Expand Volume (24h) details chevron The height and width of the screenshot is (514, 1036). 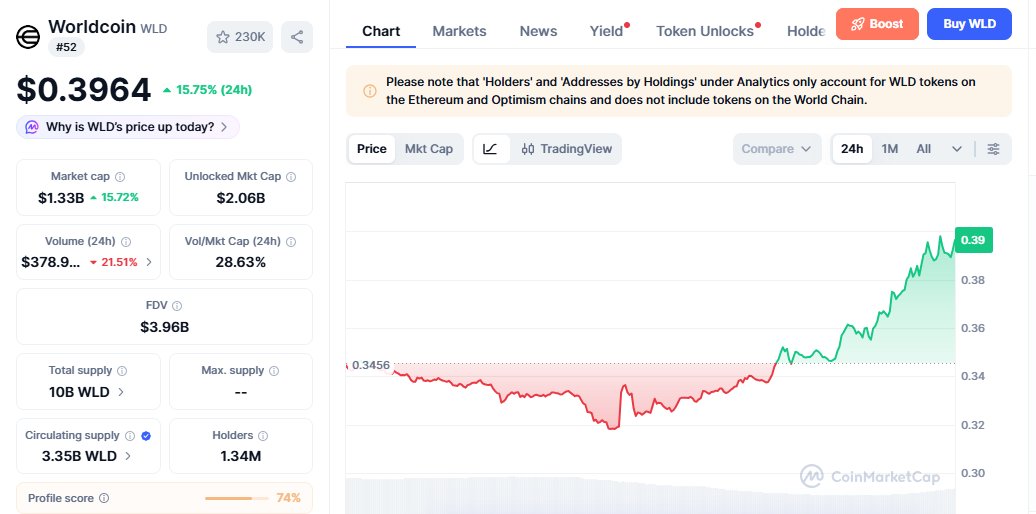(x=149, y=262)
